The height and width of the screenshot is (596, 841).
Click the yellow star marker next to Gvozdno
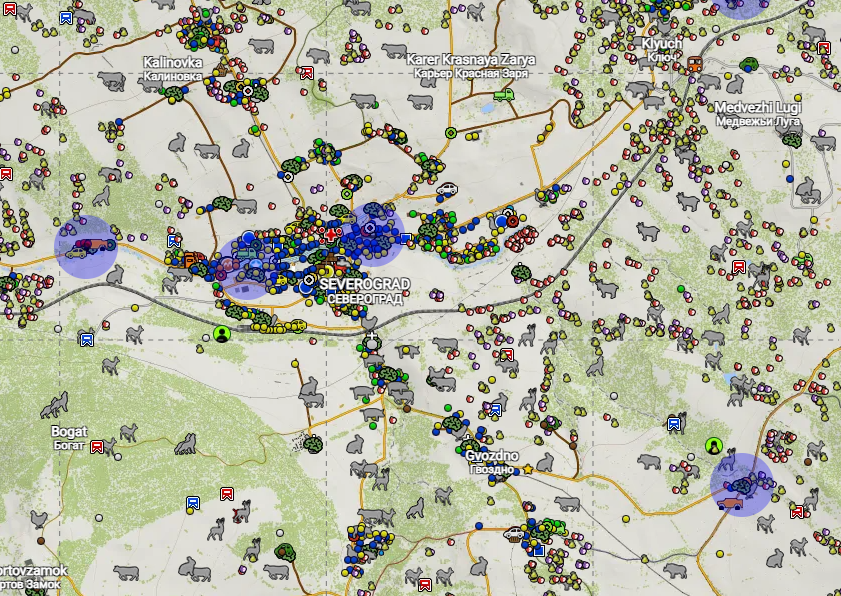[528, 469]
